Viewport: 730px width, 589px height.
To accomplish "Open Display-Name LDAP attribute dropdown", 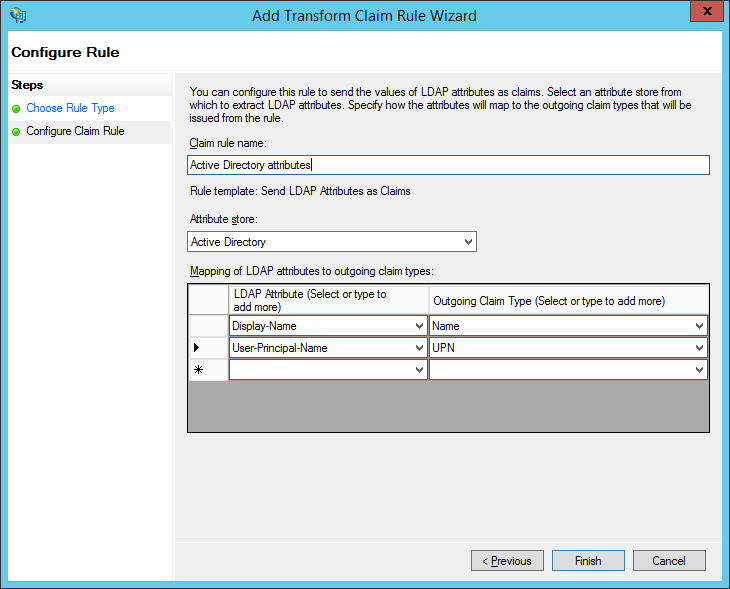I will click(x=418, y=326).
